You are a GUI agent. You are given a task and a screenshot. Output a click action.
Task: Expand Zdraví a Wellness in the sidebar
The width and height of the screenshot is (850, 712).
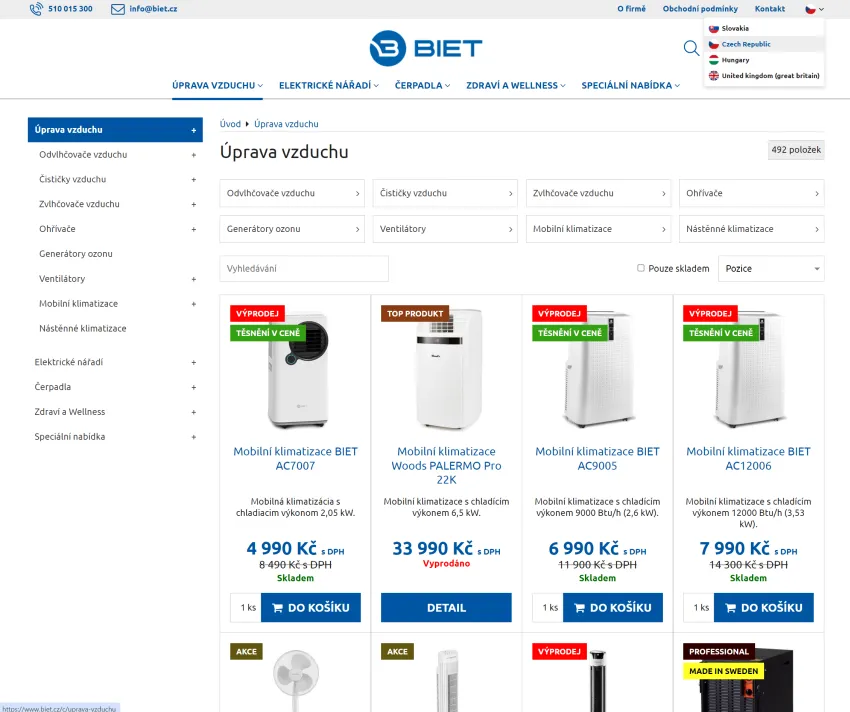click(194, 412)
